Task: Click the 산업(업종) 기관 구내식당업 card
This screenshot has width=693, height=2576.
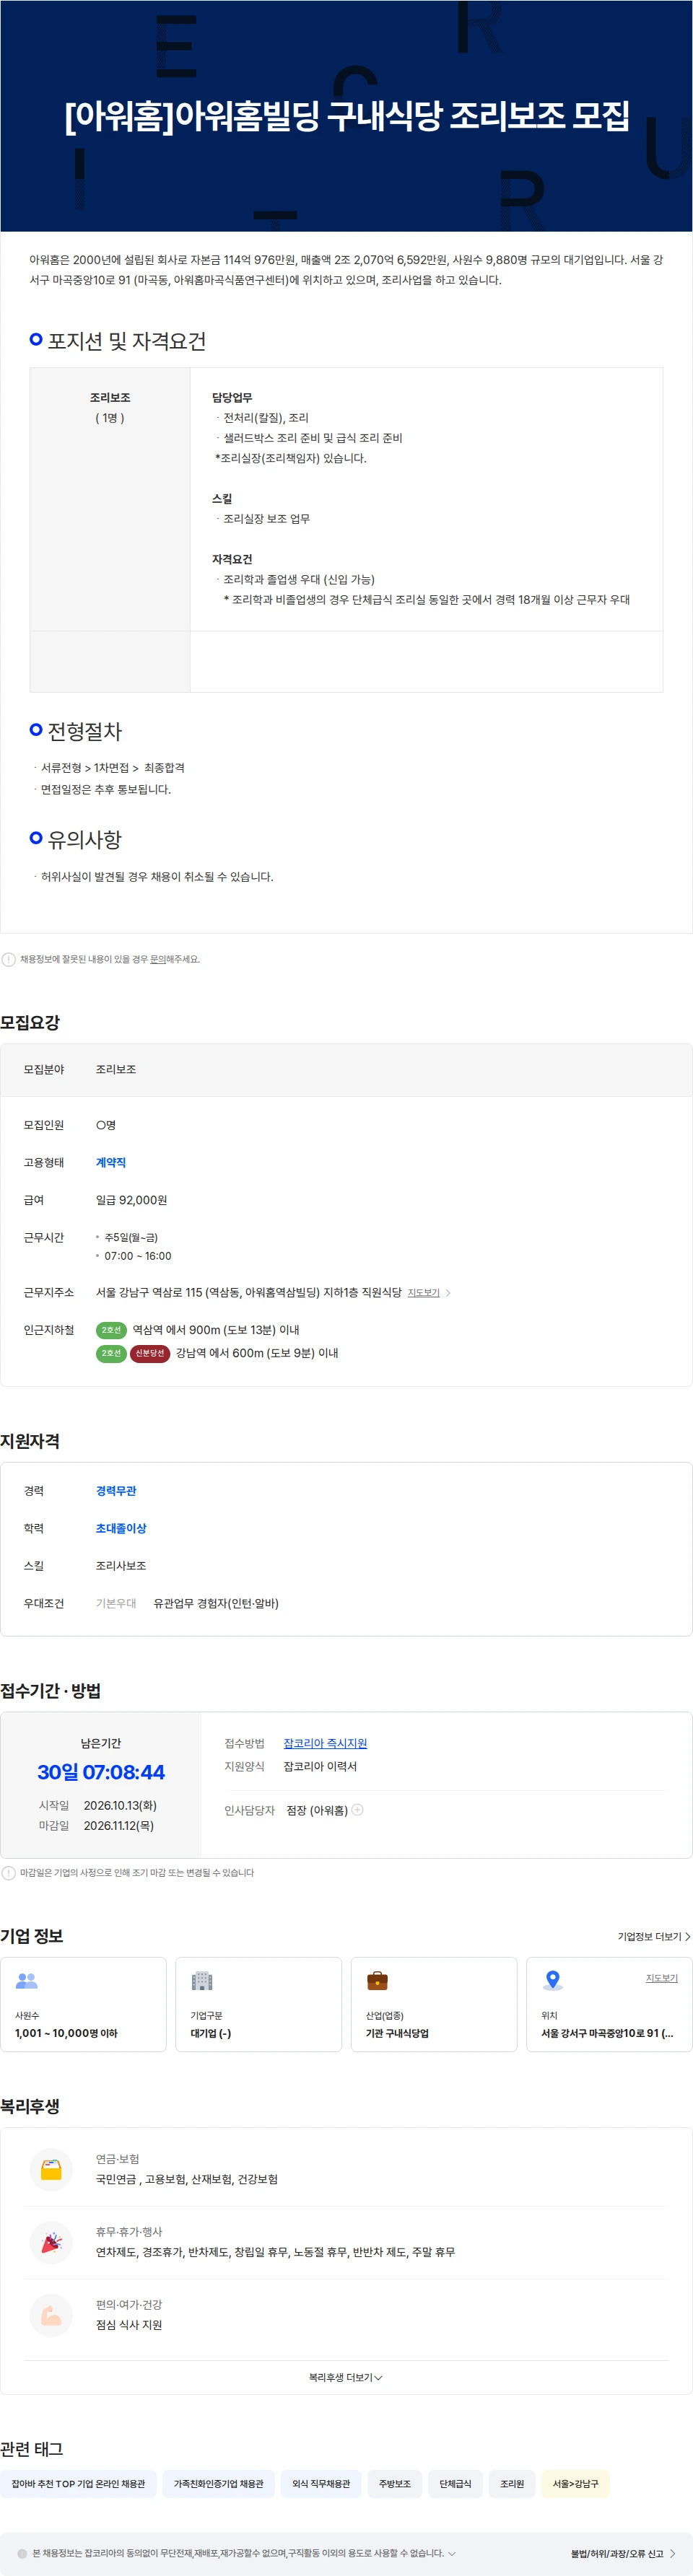Action: point(434,2004)
